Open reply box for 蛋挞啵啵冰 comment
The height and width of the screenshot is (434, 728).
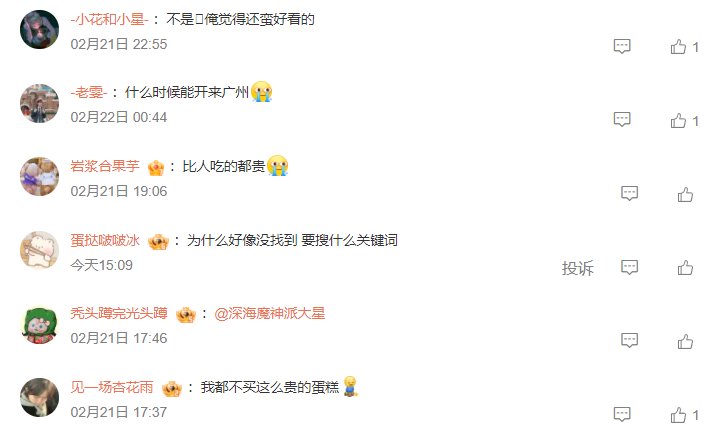click(630, 267)
